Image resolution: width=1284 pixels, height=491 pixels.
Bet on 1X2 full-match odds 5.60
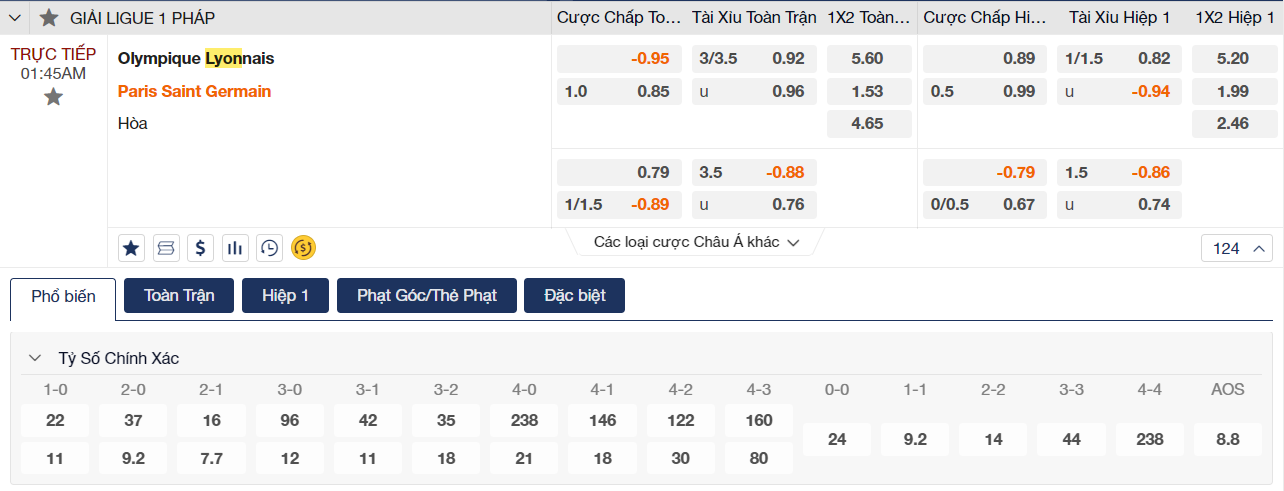tap(867, 59)
